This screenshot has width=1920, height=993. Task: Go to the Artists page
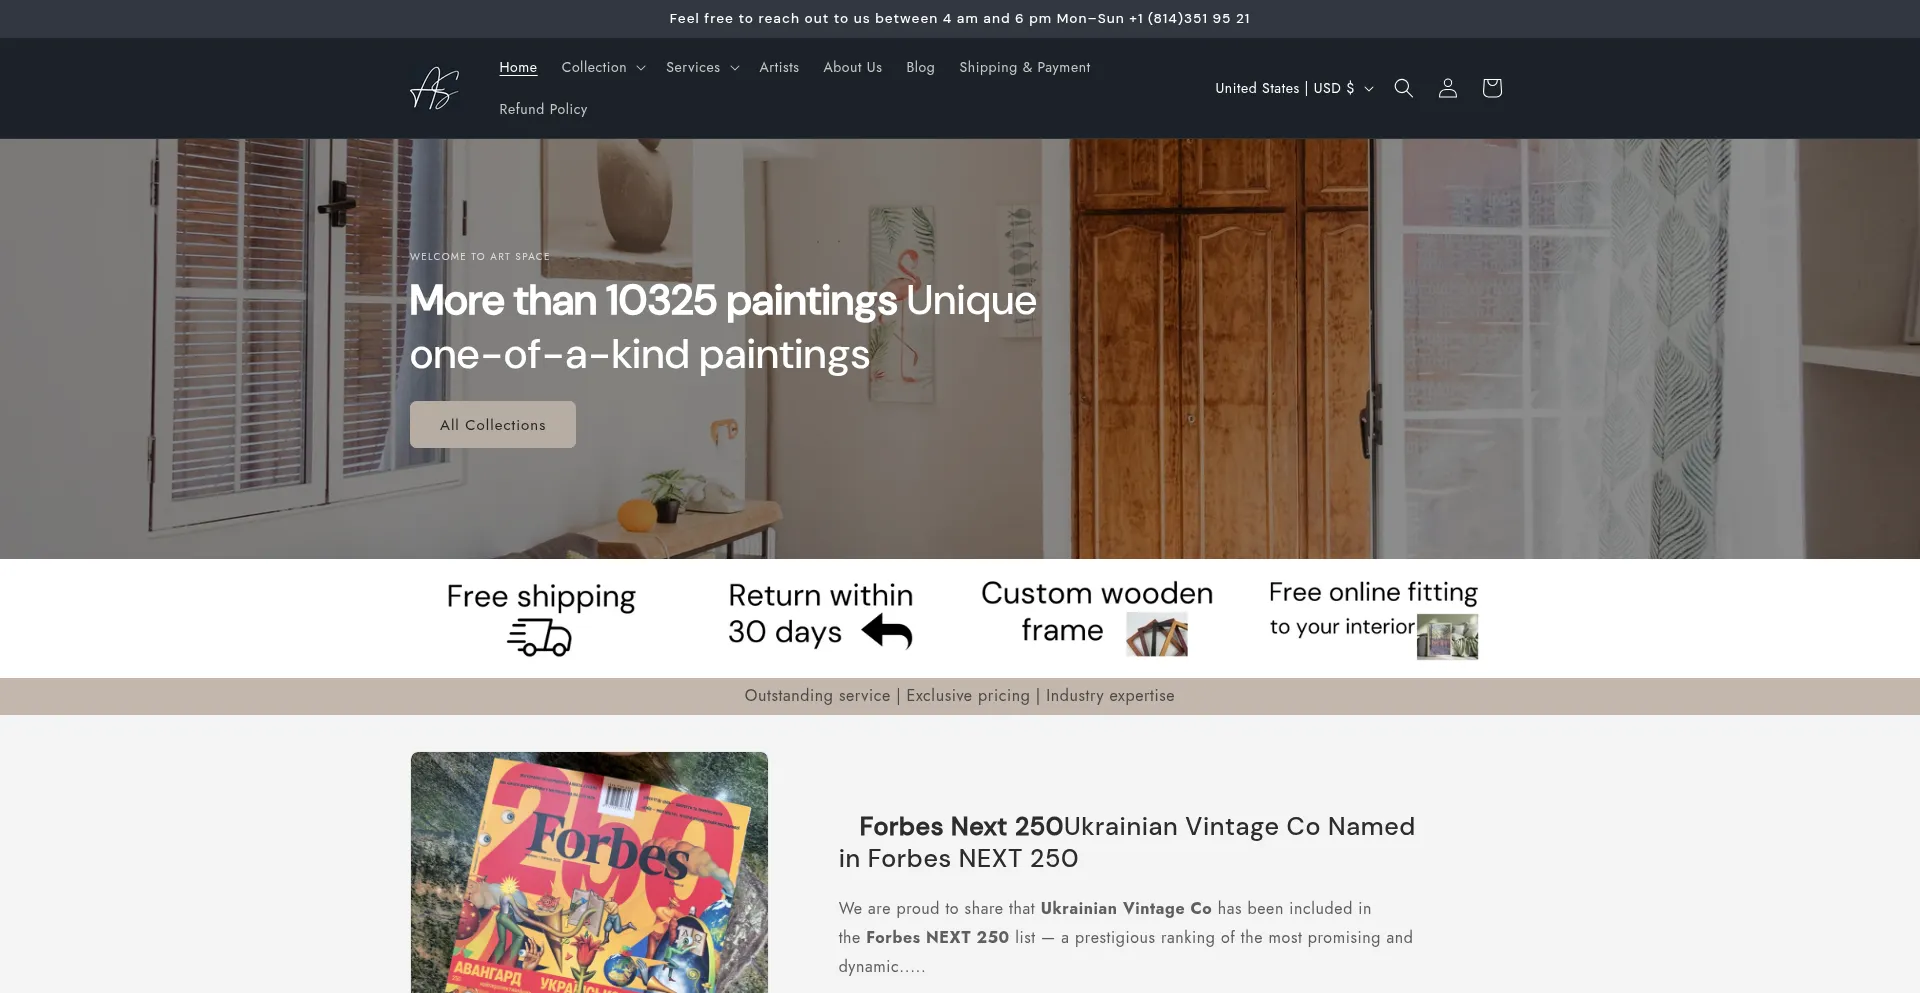[779, 67]
